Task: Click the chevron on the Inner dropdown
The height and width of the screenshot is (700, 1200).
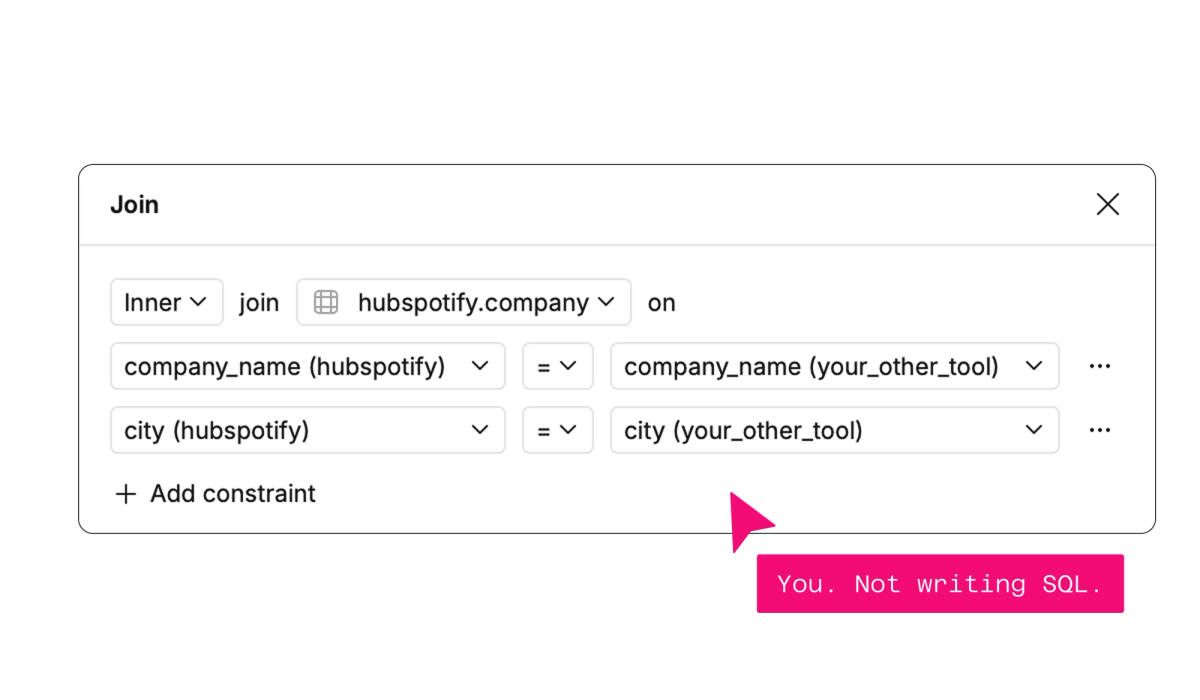Action: [x=200, y=302]
